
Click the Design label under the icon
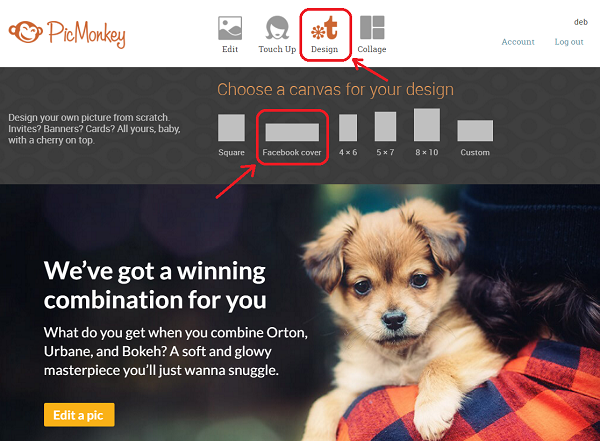(x=324, y=49)
